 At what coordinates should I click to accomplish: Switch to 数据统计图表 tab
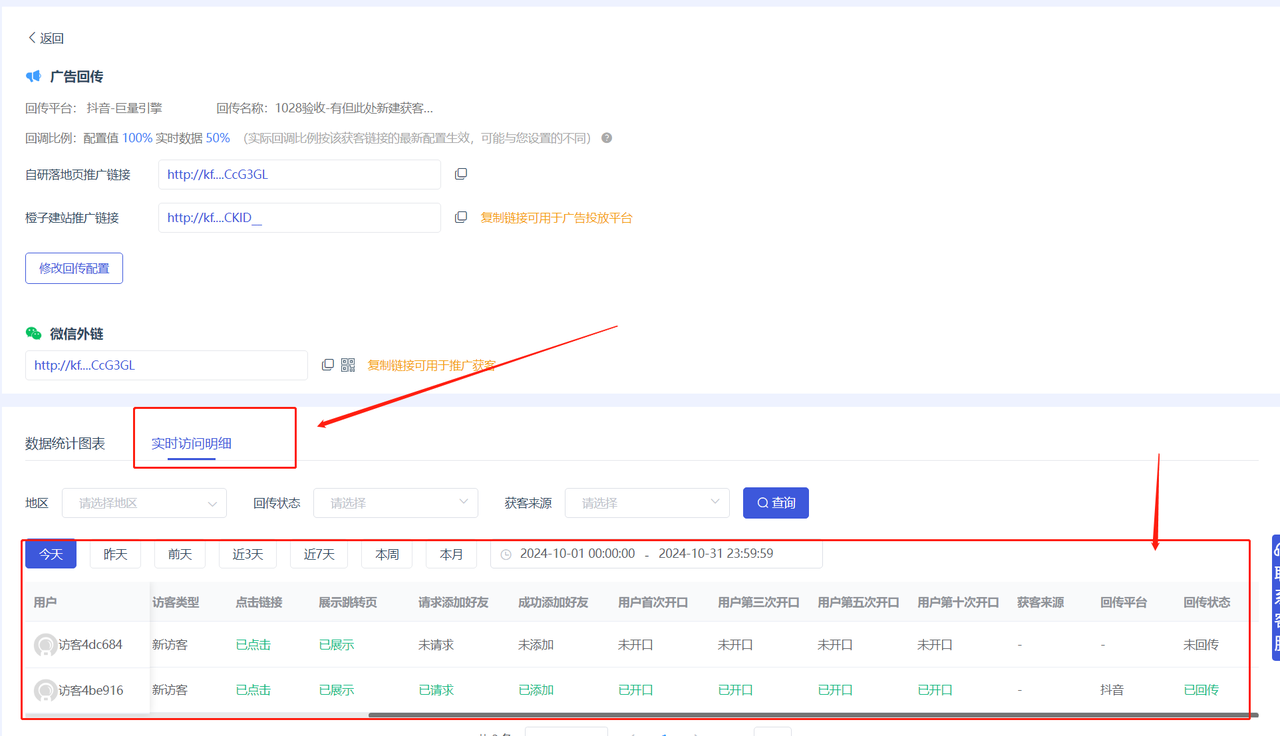(x=65, y=443)
